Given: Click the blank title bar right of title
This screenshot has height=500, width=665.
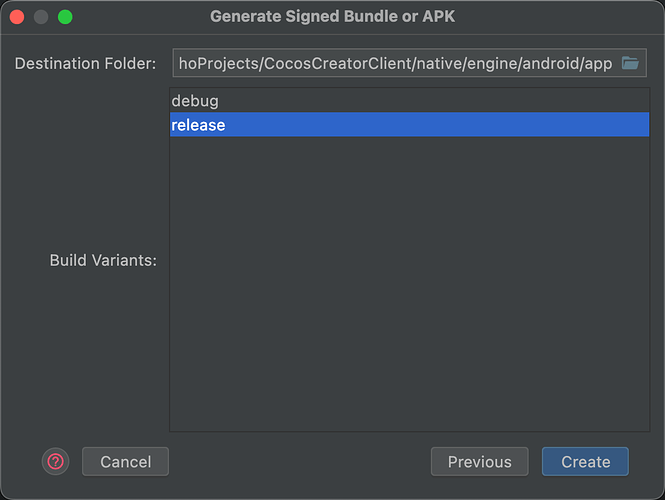Looking at the screenshot, I should (560, 17).
